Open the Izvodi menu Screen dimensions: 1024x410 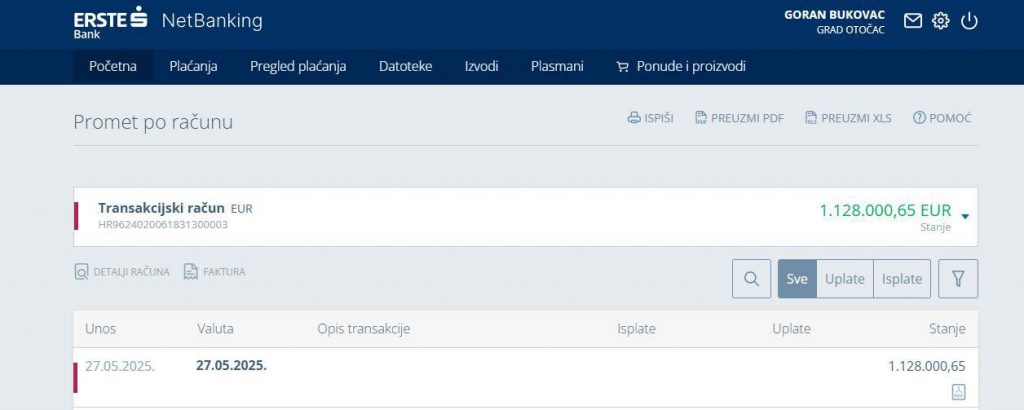[x=481, y=67]
